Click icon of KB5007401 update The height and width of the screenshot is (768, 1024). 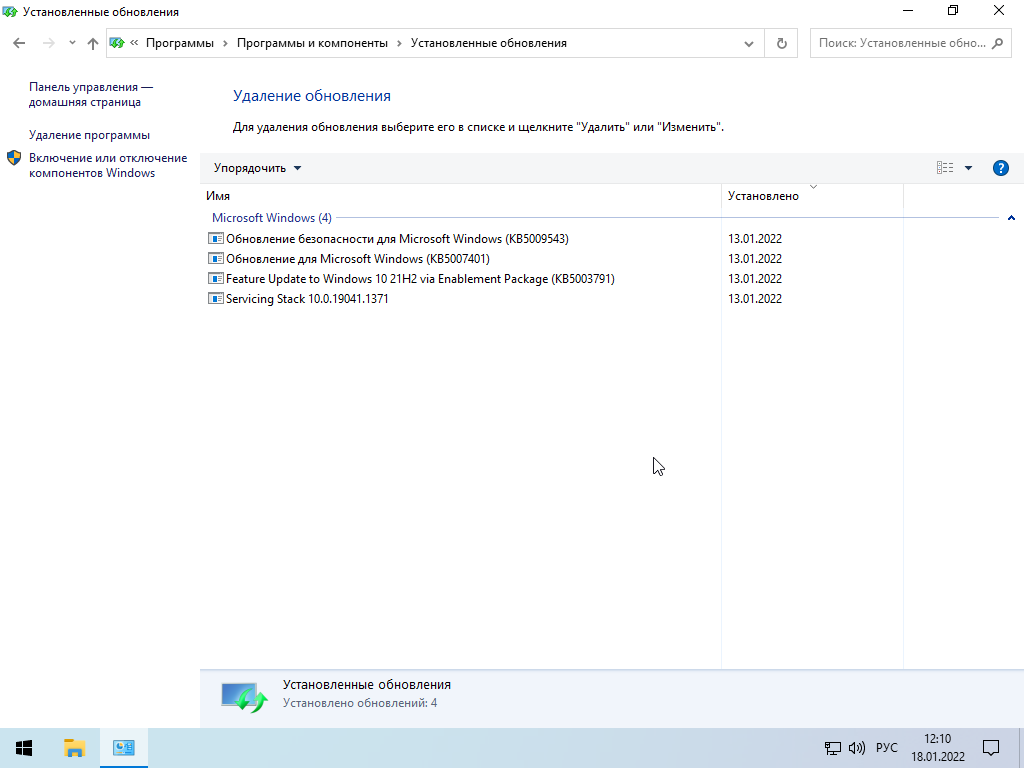[x=216, y=259]
